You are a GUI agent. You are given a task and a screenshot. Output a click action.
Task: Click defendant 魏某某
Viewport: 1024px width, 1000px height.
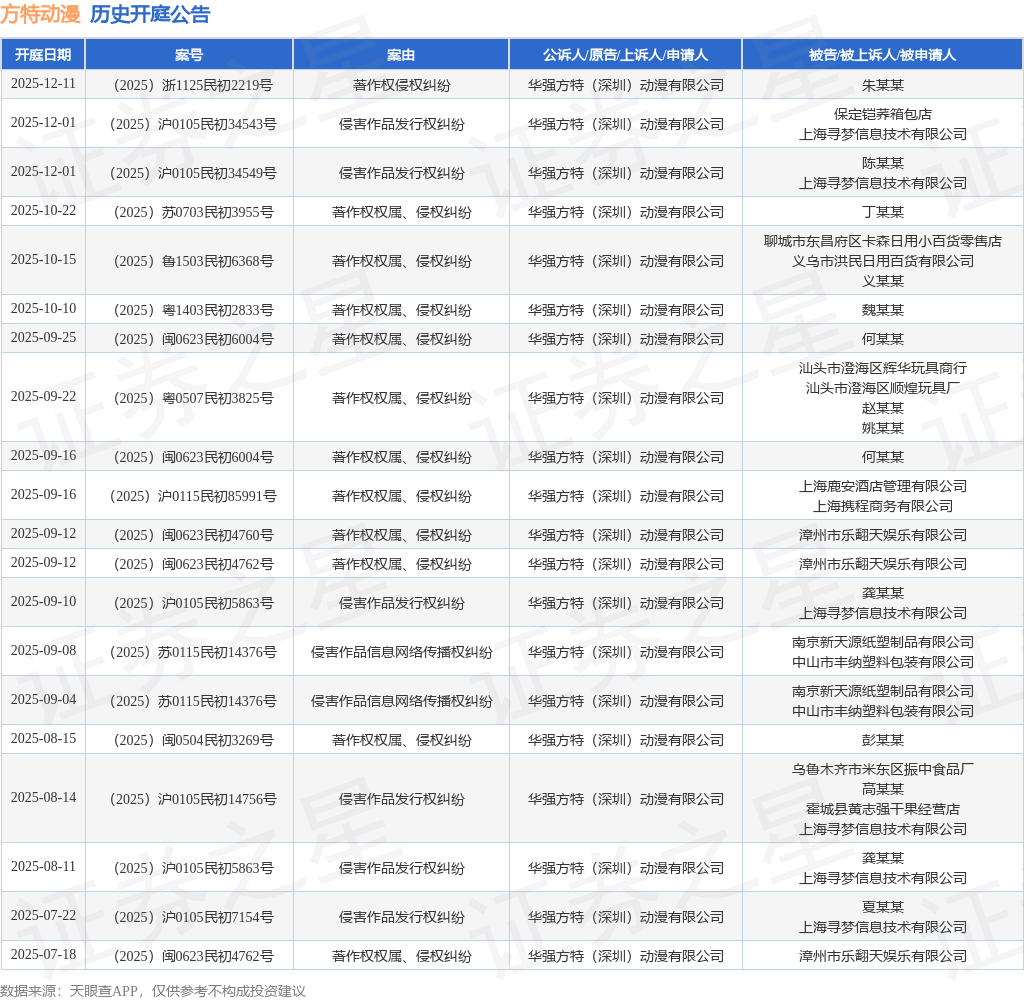click(x=882, y=310)
